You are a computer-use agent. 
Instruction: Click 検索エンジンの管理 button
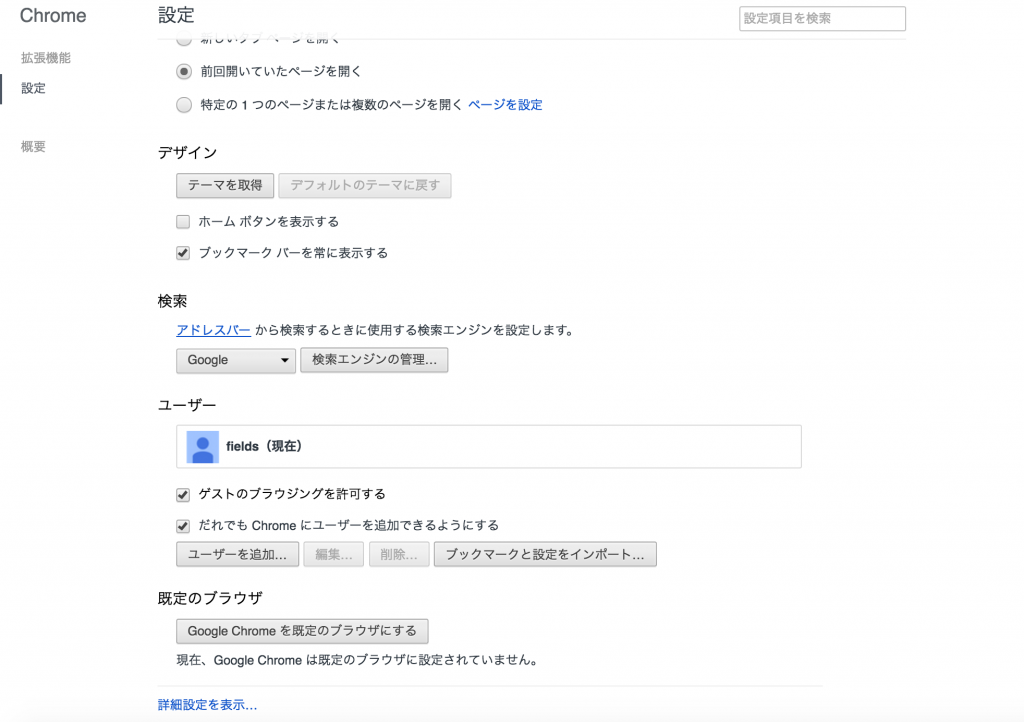[374, 360]
